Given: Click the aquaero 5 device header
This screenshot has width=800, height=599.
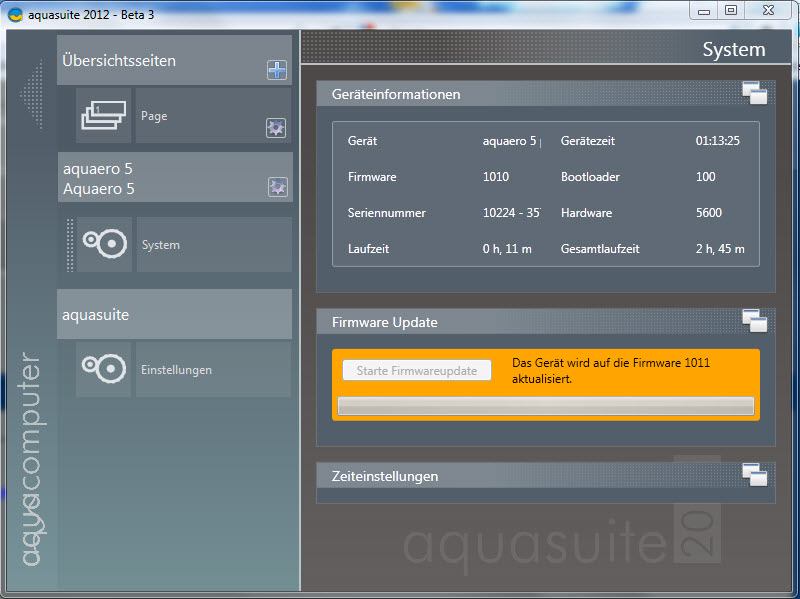Looking at the screenshot, I should [x=175, y=178].
